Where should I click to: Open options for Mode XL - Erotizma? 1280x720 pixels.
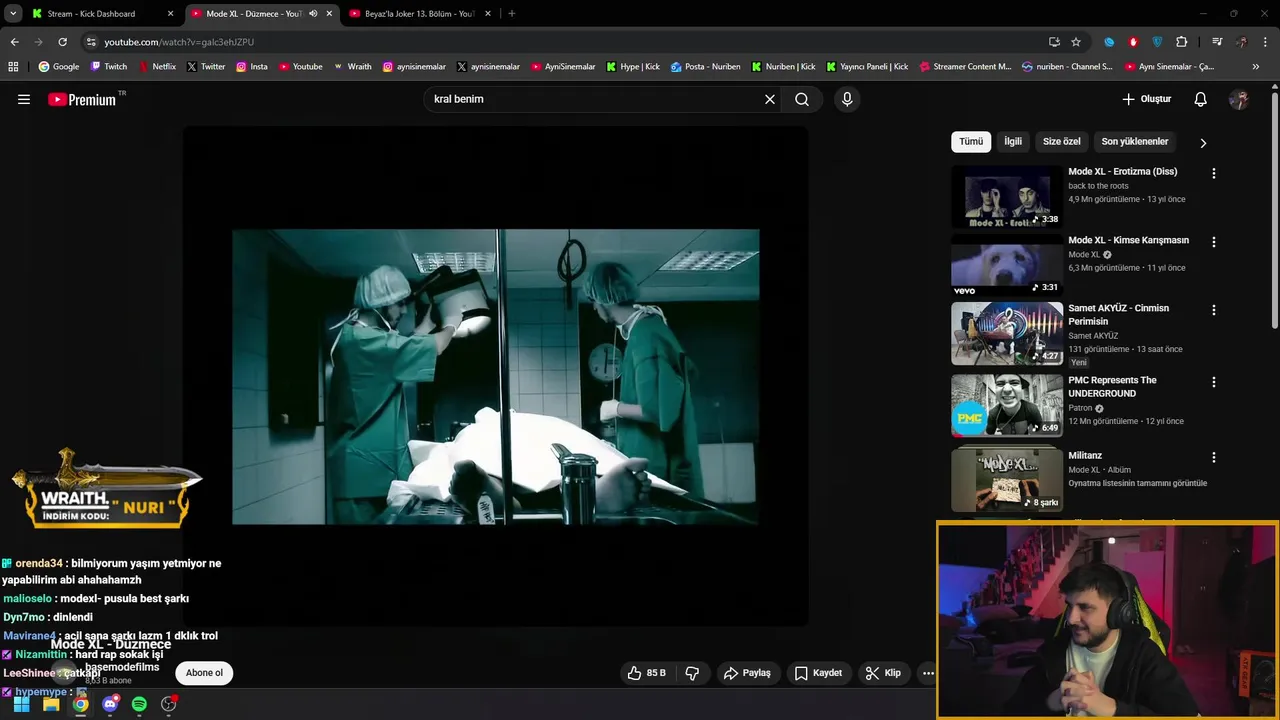(x=1214, y=173)
